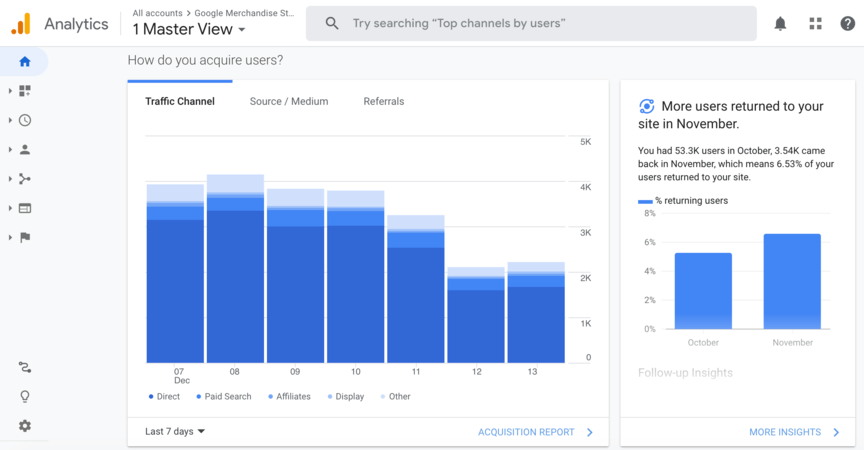Open the apps grid icon
Screen dimensions: 864x450
tap(816, 24)
